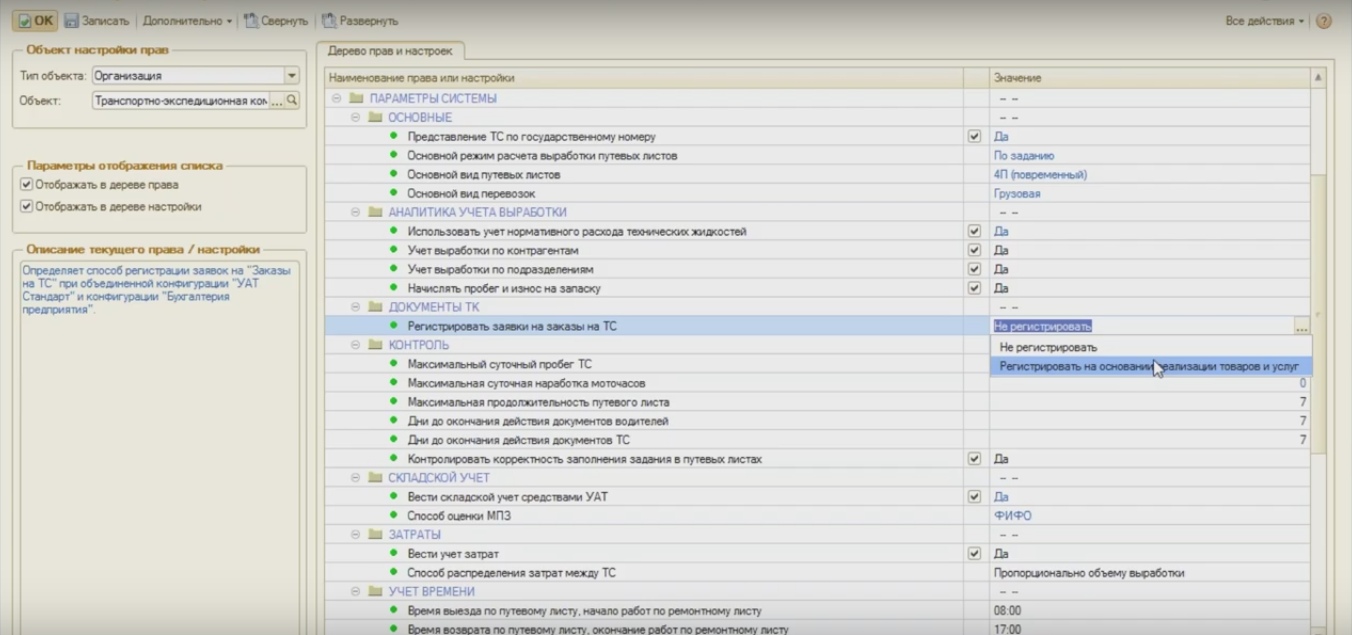Image resolution: width=1352 pixels, height=635 pixels.
Task: Click the ПАРАМЕТРЫ СИСТЕМЫ folder icon
Action: (x=356, y=99)
